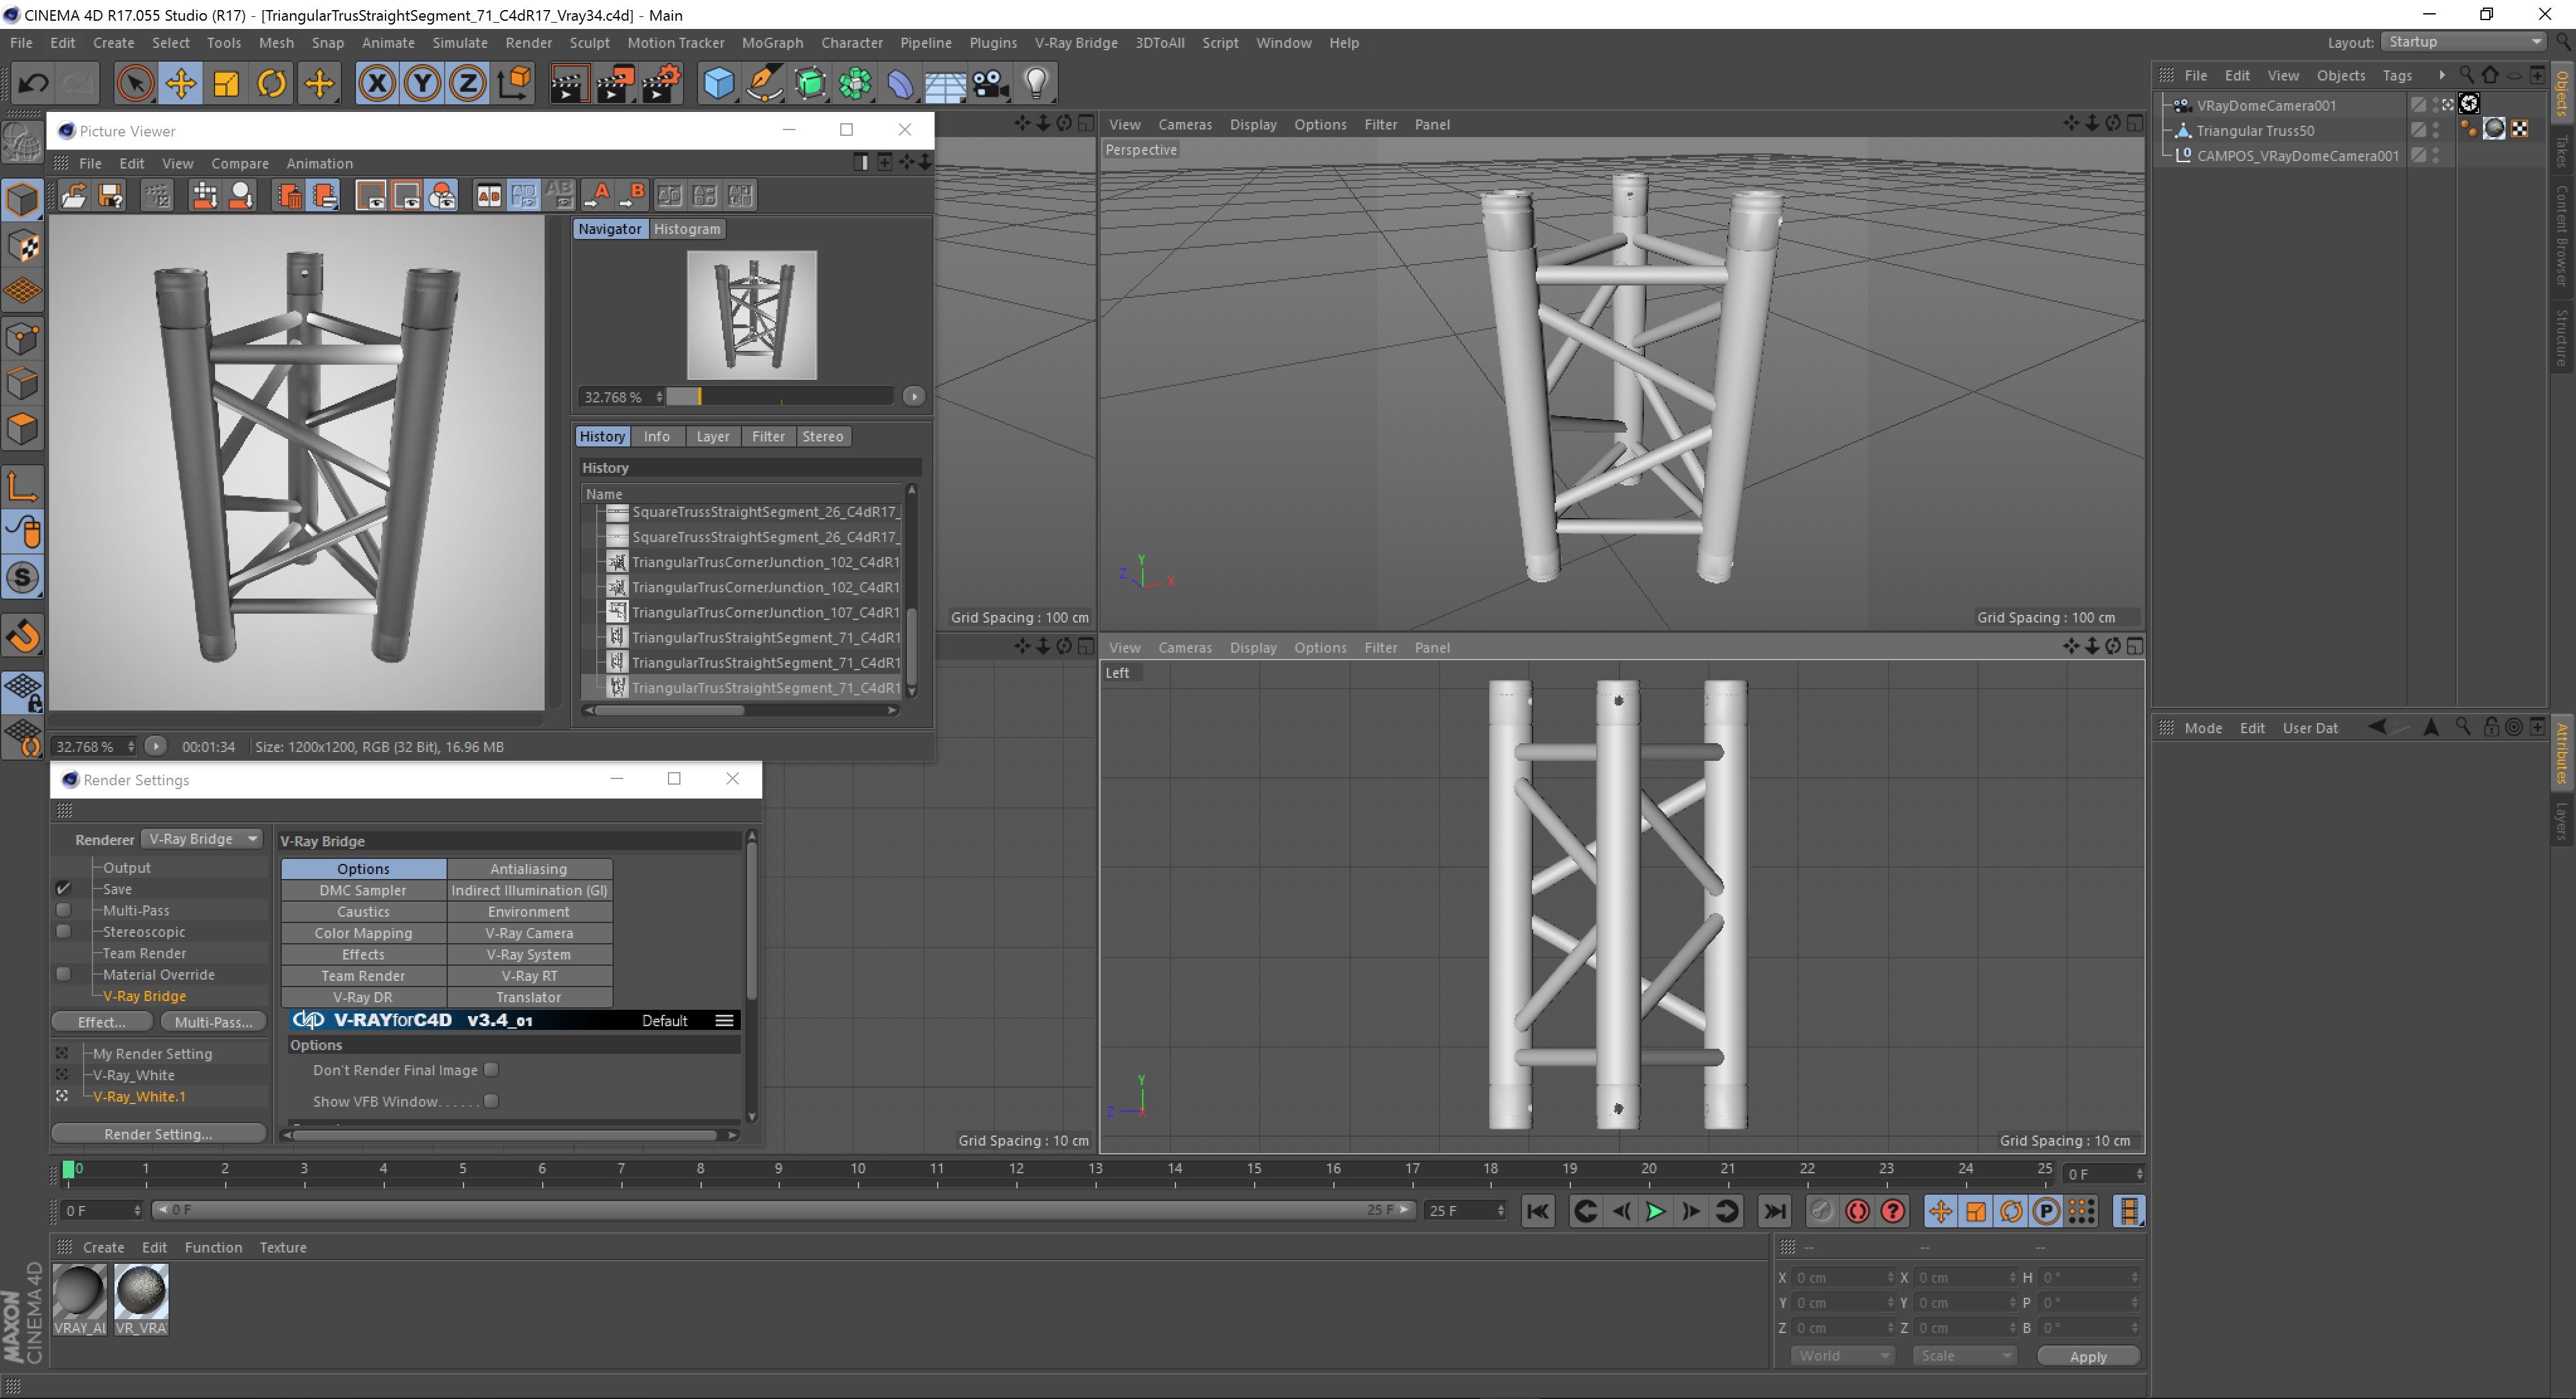
Task: Check the Don't Render Final Image option
Action: [490, 1069]
